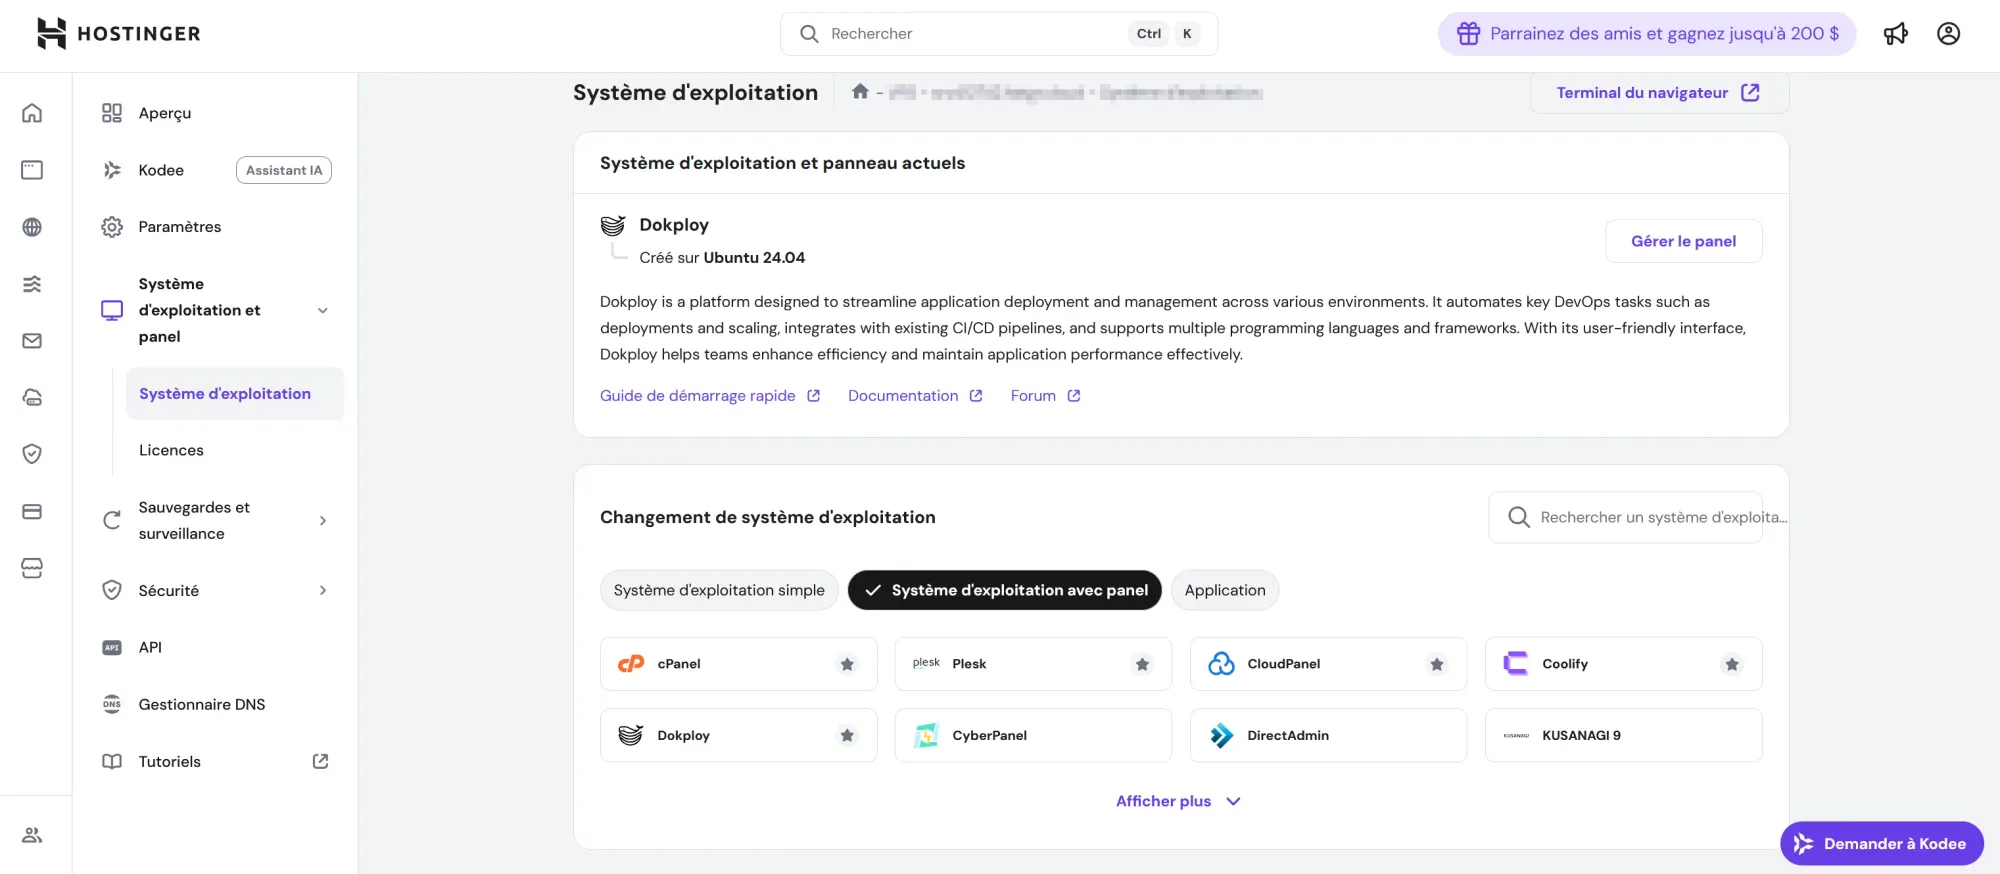
Task: Click the breadcrumb home icon
Action: 860,92
